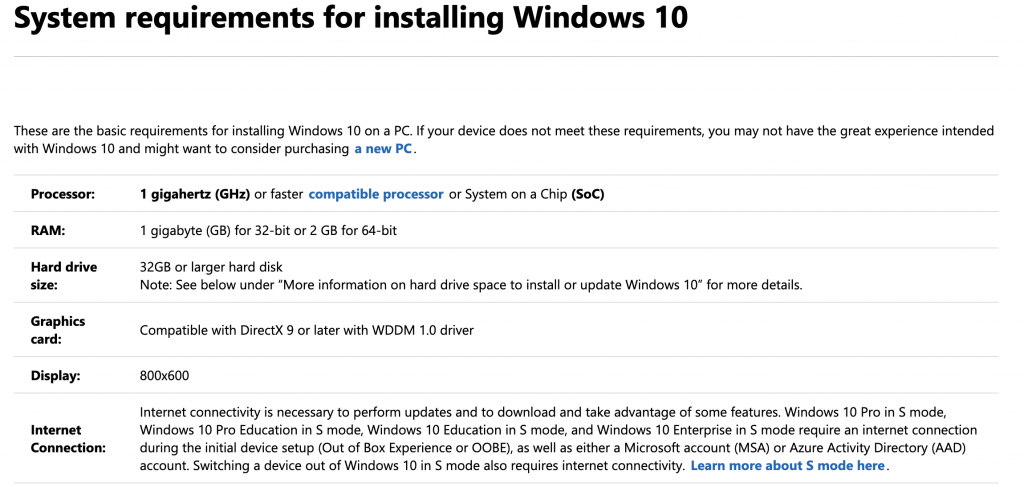Viewport: 1024px width, 487px height.
Task: Open the "a new PC" link
Action: coord(383,149)
